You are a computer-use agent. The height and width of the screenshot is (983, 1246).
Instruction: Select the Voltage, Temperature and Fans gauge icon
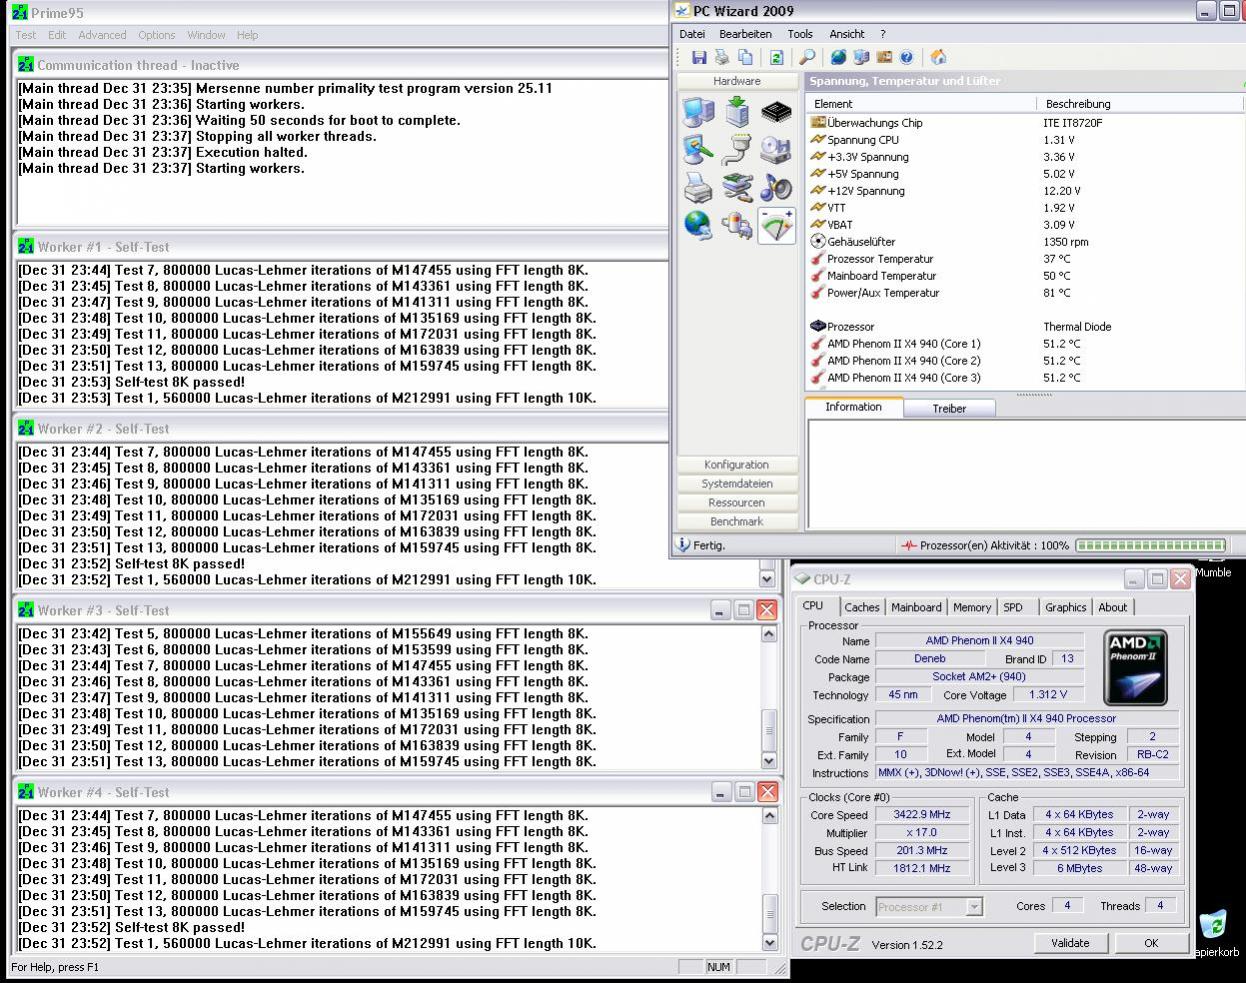click(x=776, y=225)
